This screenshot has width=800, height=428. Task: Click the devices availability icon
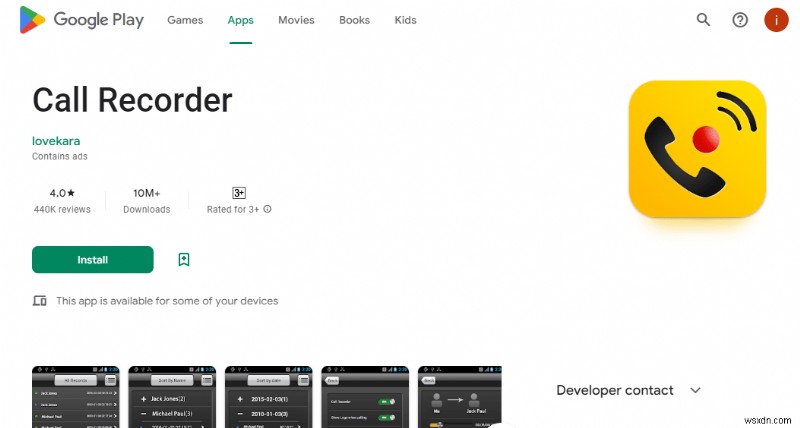click(x=40, y=301)
